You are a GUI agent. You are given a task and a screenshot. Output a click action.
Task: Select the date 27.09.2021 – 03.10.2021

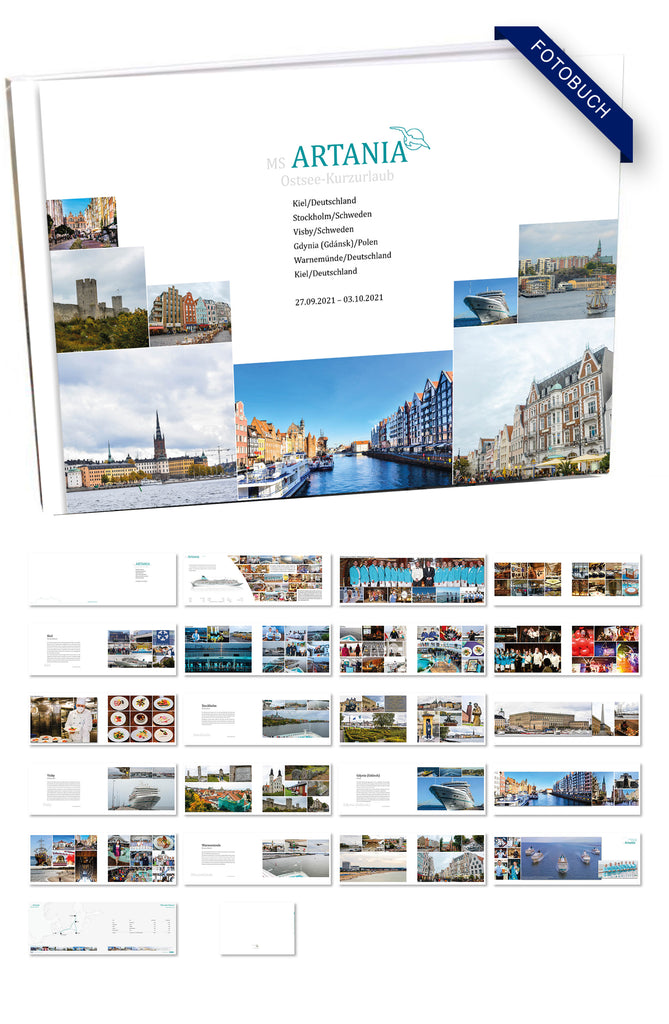click(339, 300)
